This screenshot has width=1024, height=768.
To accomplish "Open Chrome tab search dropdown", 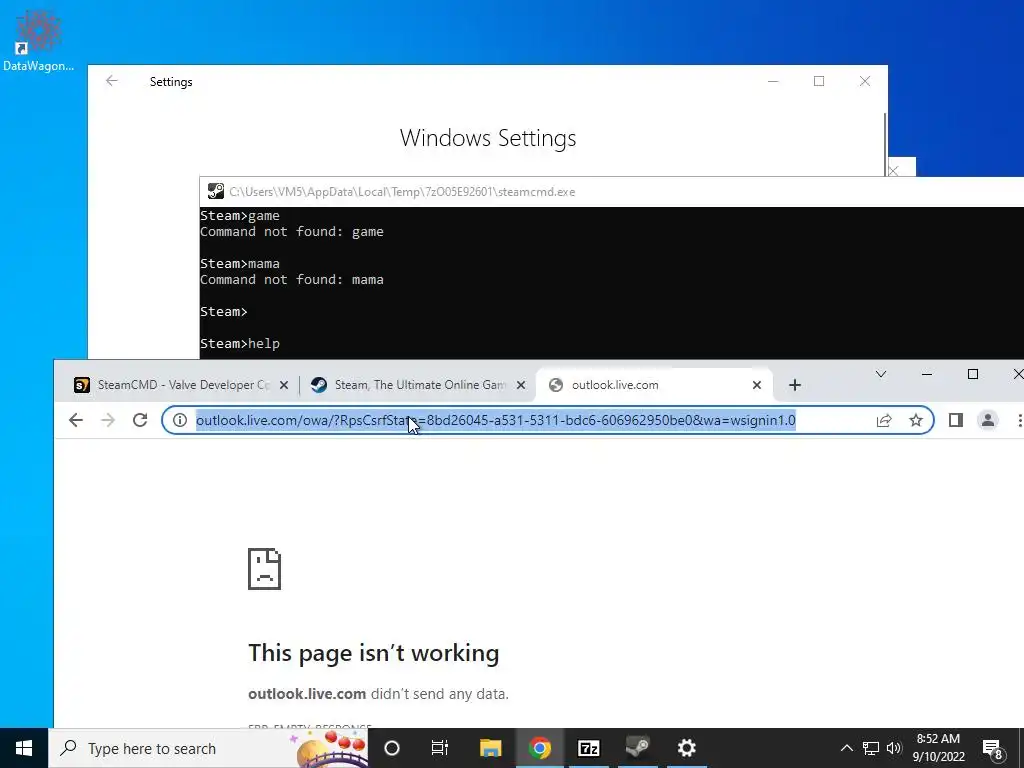I will tap(880, 374).
